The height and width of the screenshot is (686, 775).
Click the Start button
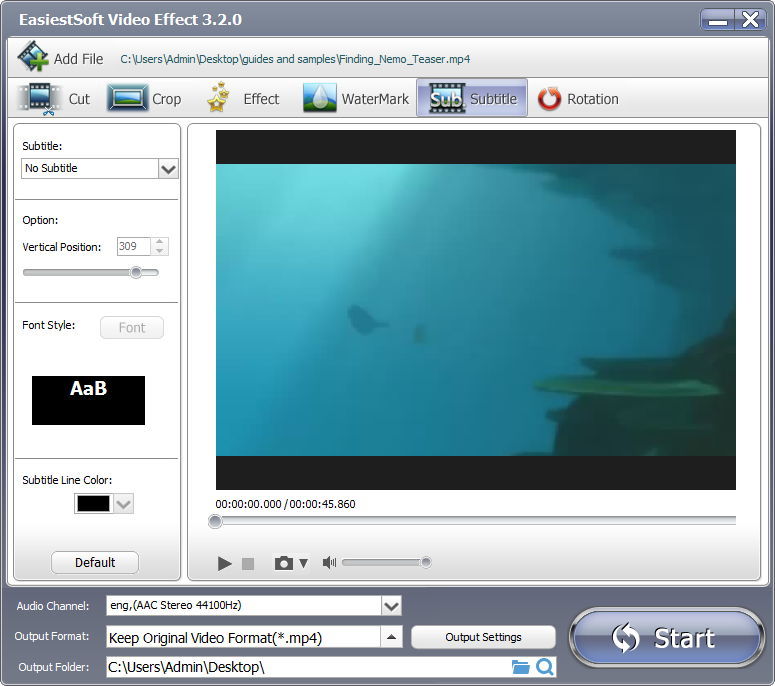tap(667, 638)
